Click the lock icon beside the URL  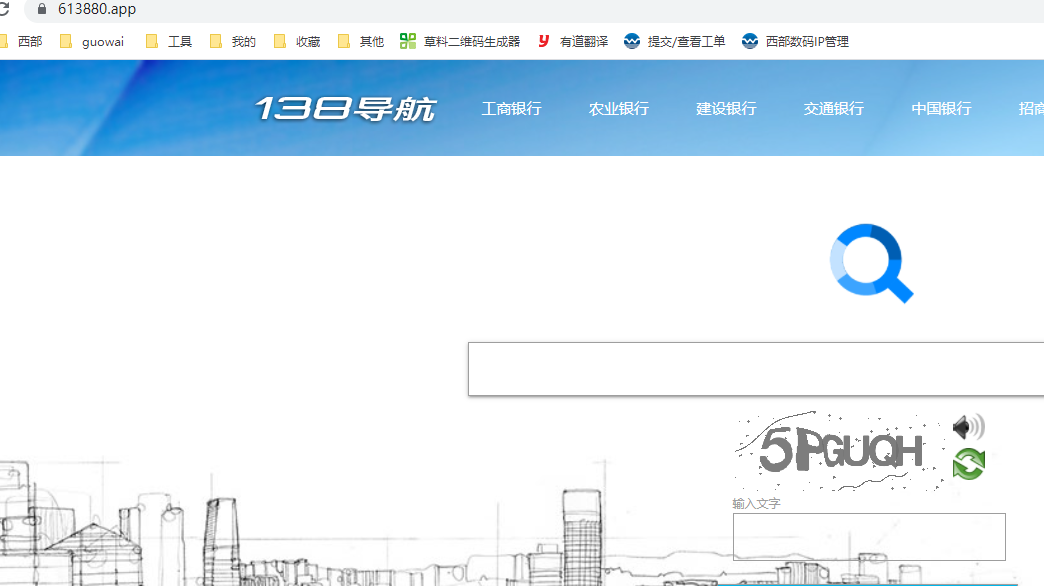[x=41, y=9]
